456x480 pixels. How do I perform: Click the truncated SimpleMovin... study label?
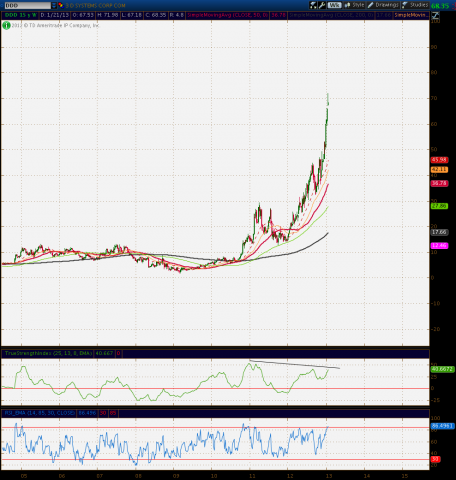pyautogui.click(x=411, y=15)
